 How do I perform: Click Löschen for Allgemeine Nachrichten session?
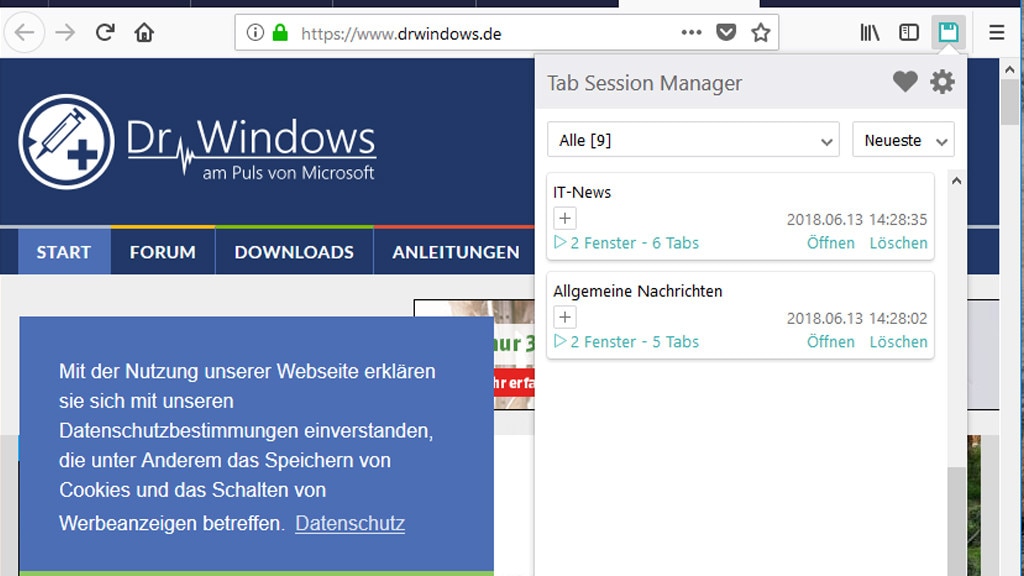[898, 342]
